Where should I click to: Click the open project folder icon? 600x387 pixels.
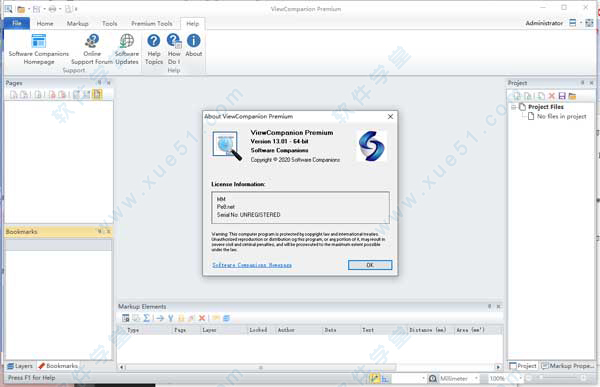coord(572,96)
